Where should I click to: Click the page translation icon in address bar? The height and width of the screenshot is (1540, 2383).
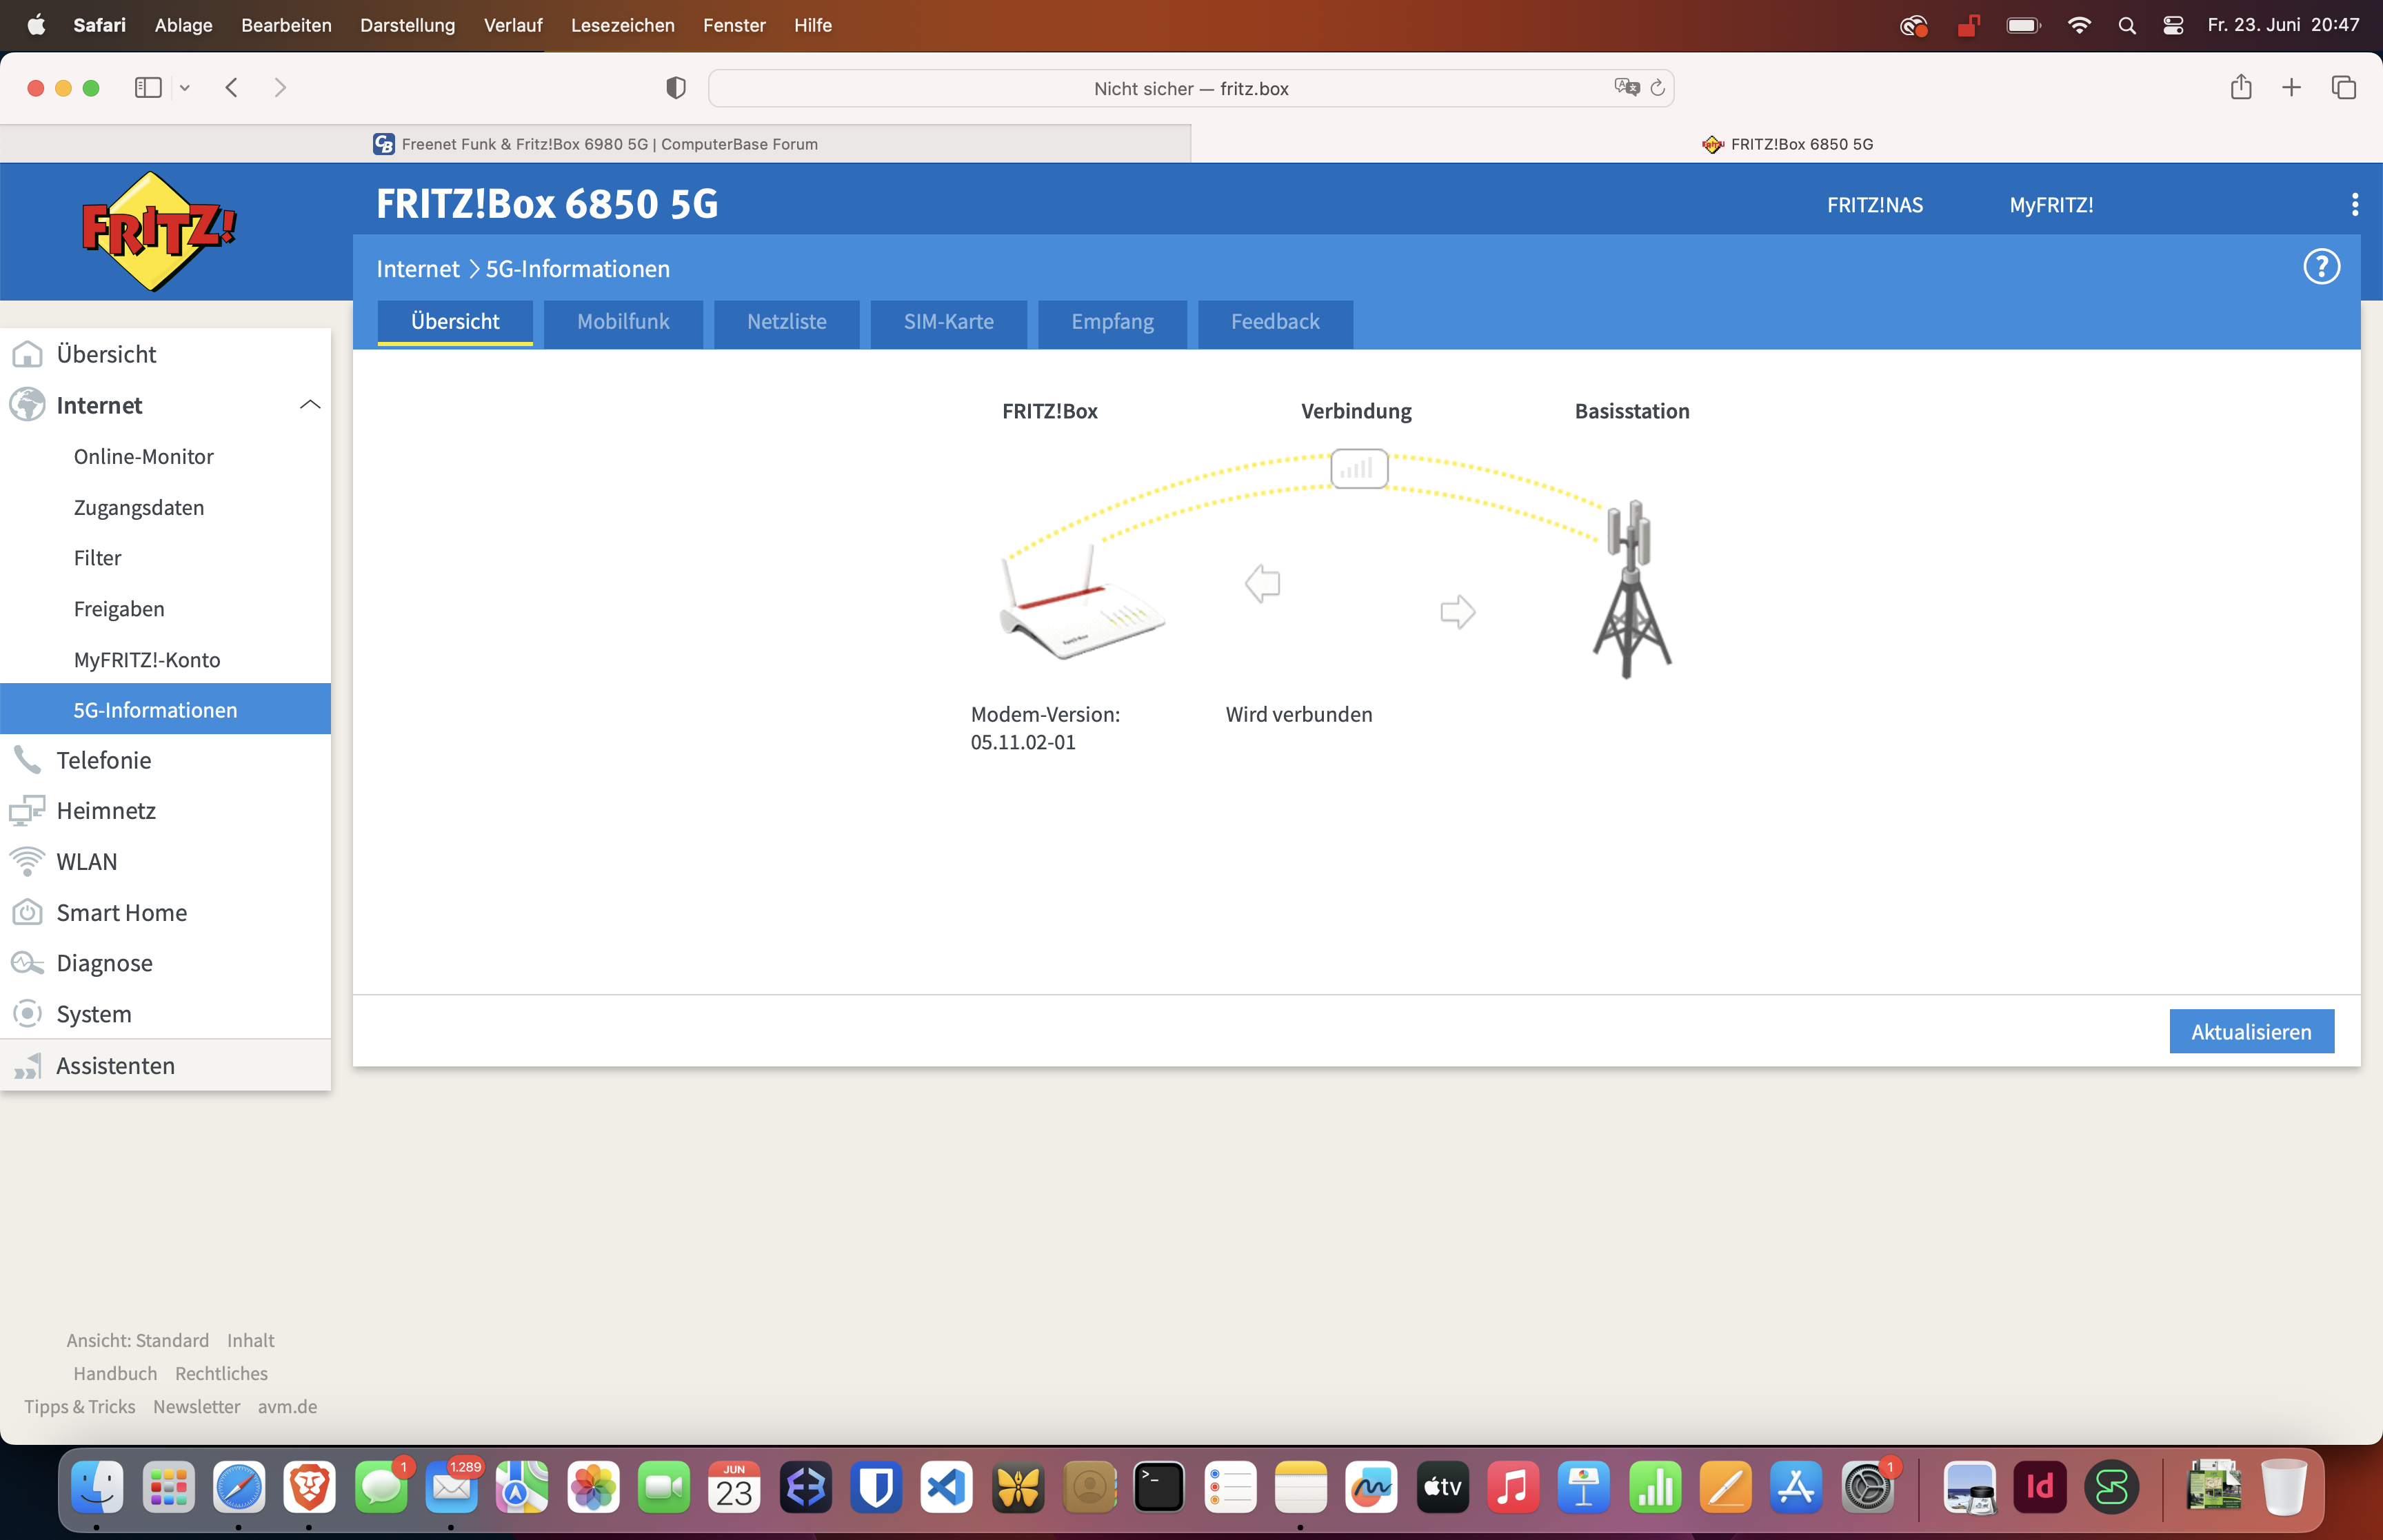click(1626, 88)
